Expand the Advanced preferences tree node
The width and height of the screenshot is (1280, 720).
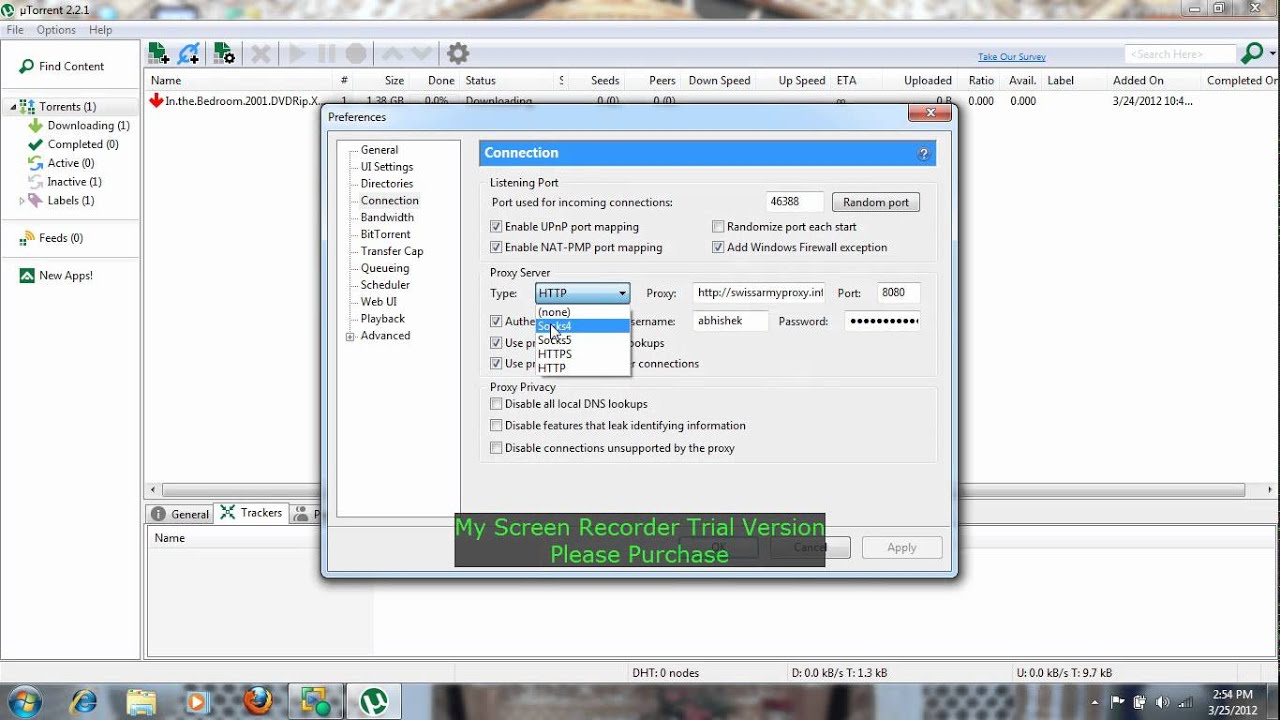(x=350, y=336)
